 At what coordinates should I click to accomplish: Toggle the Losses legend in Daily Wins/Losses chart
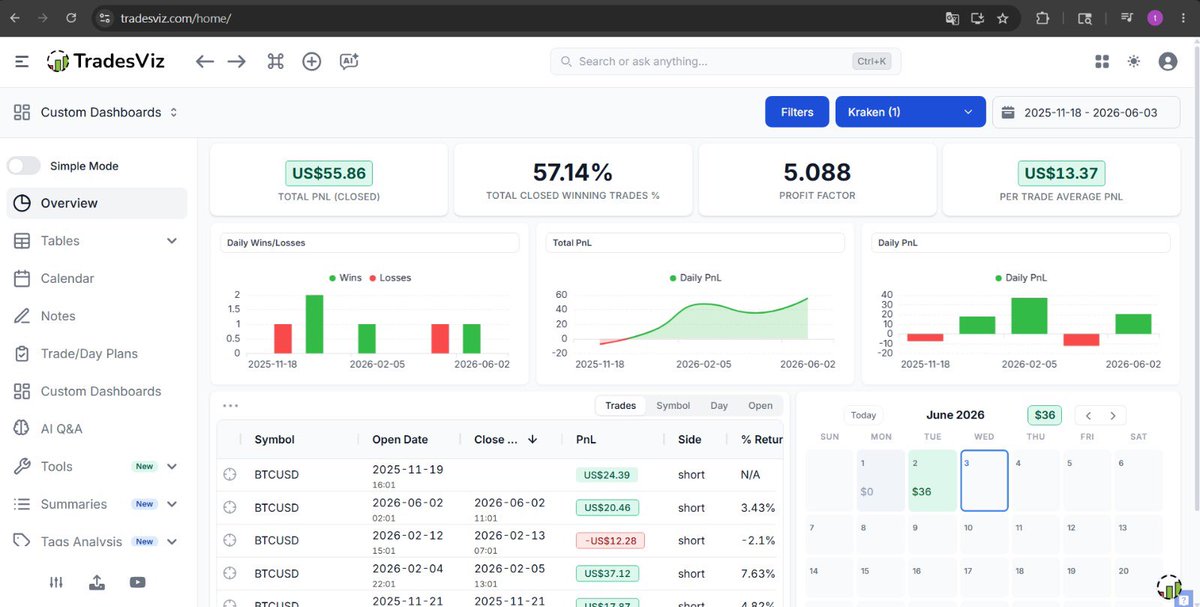(x=390, y=277)
